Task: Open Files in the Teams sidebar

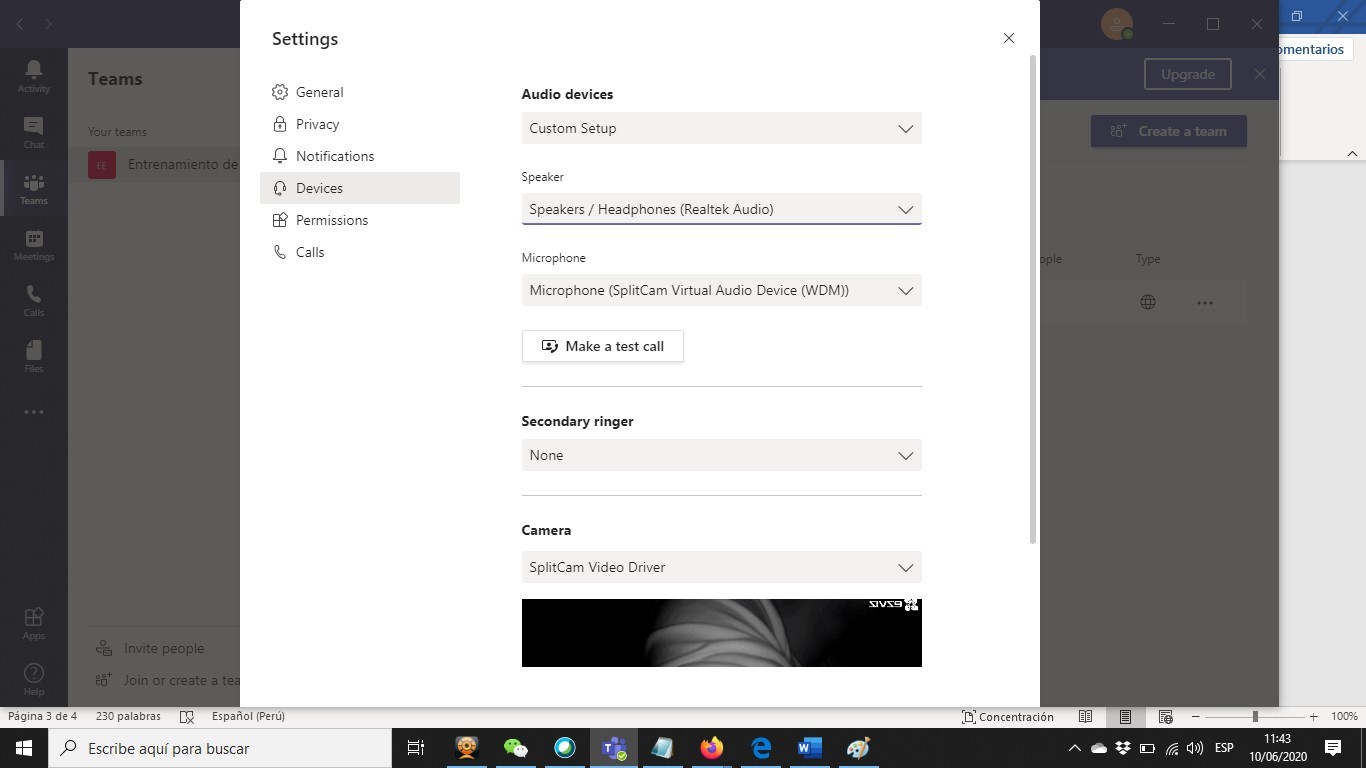Action: 33,356
